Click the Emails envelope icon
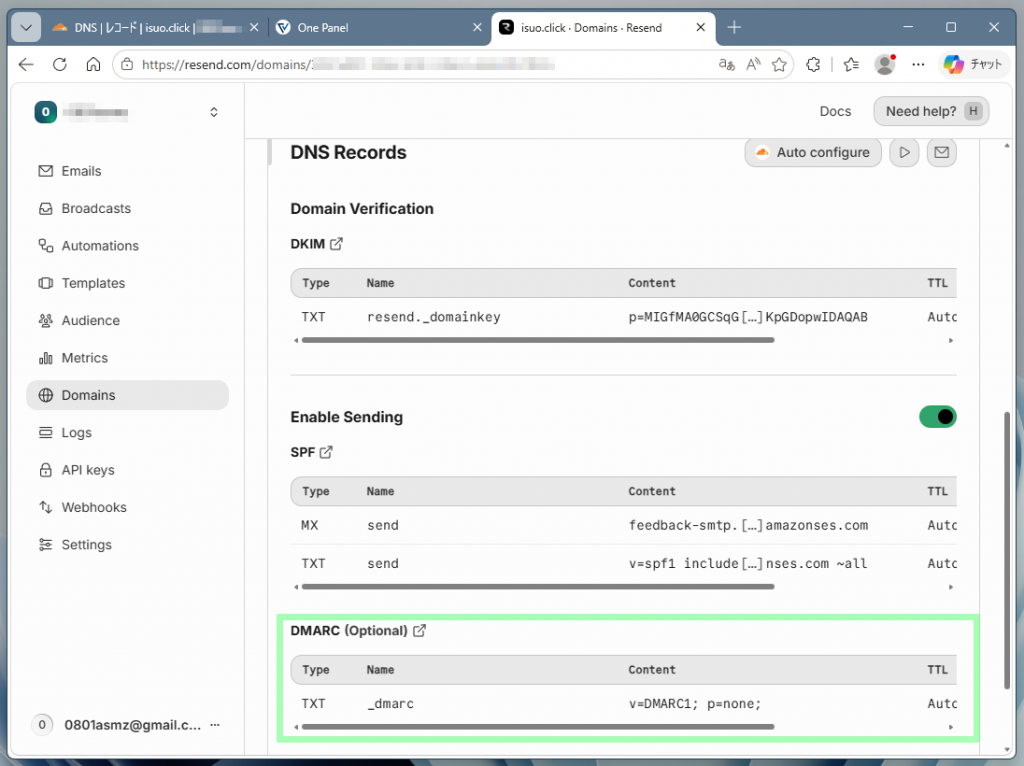This screenshot has width=1024, height=766. pyautogui.click(x=46, y=171)
